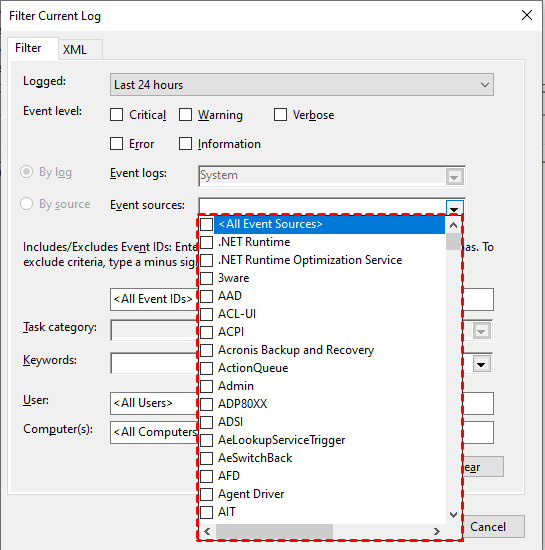545x550 pixels.
Task: Click the All Computers input field
Action: (x=154, y=432)
